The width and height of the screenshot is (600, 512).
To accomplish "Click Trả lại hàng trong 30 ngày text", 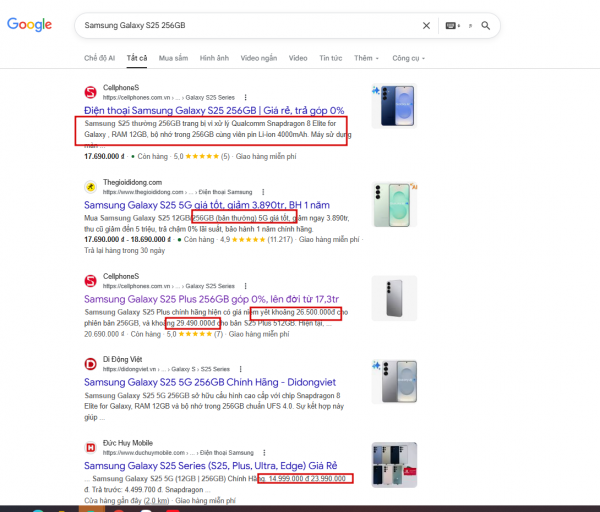I will (124, 251).
